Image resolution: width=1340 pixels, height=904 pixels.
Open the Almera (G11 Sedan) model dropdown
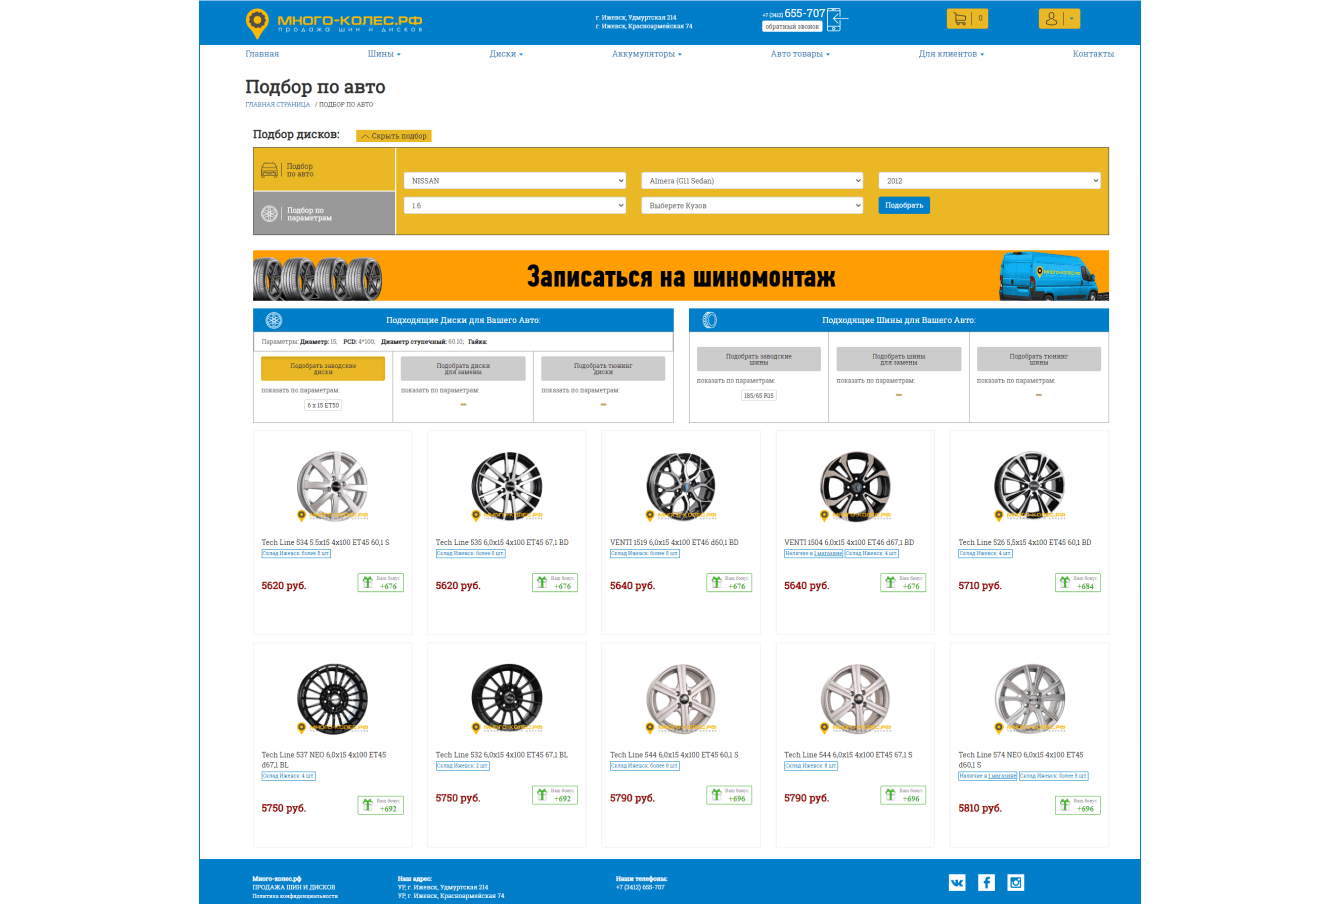pyautogui.click(x=752, y=181)
